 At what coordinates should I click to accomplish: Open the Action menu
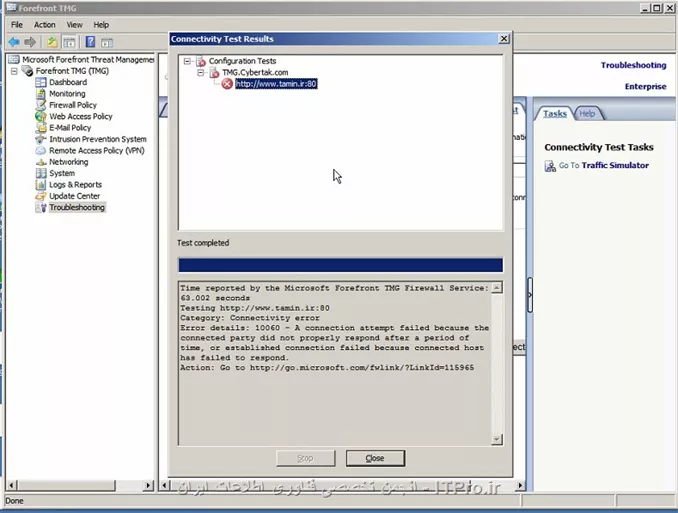click(x=45, y=25)
